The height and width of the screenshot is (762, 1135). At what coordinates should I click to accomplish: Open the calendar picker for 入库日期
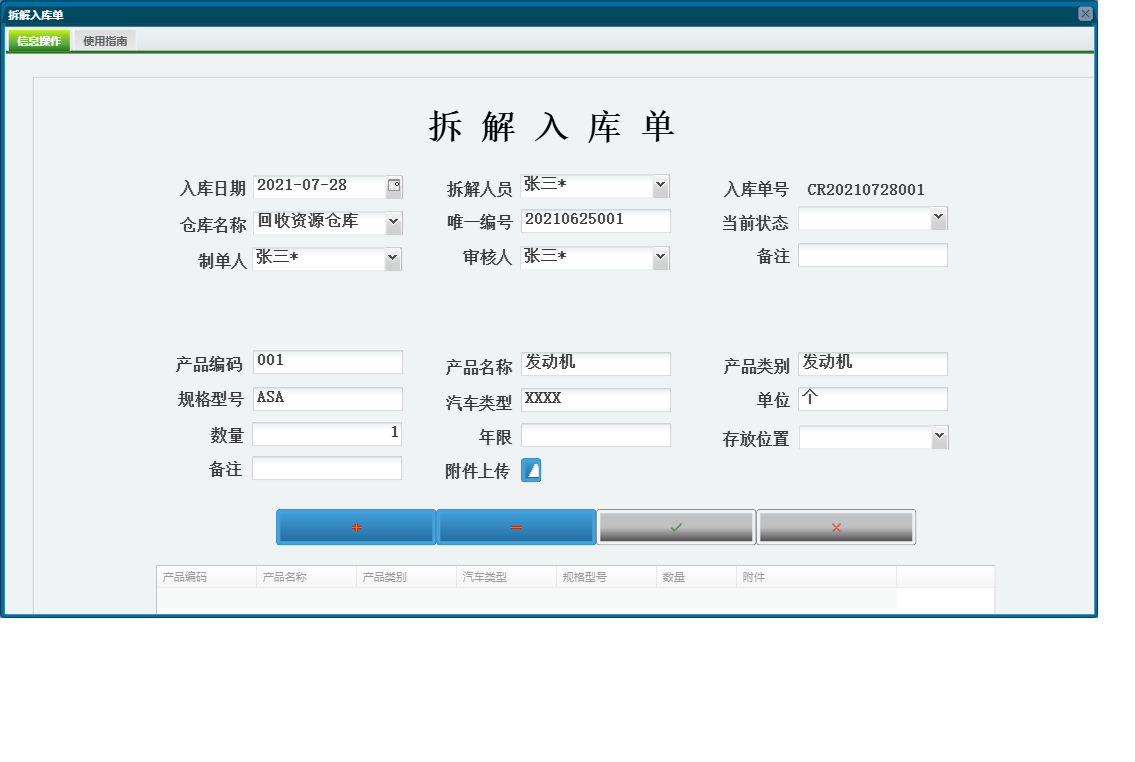coord(394,186)
